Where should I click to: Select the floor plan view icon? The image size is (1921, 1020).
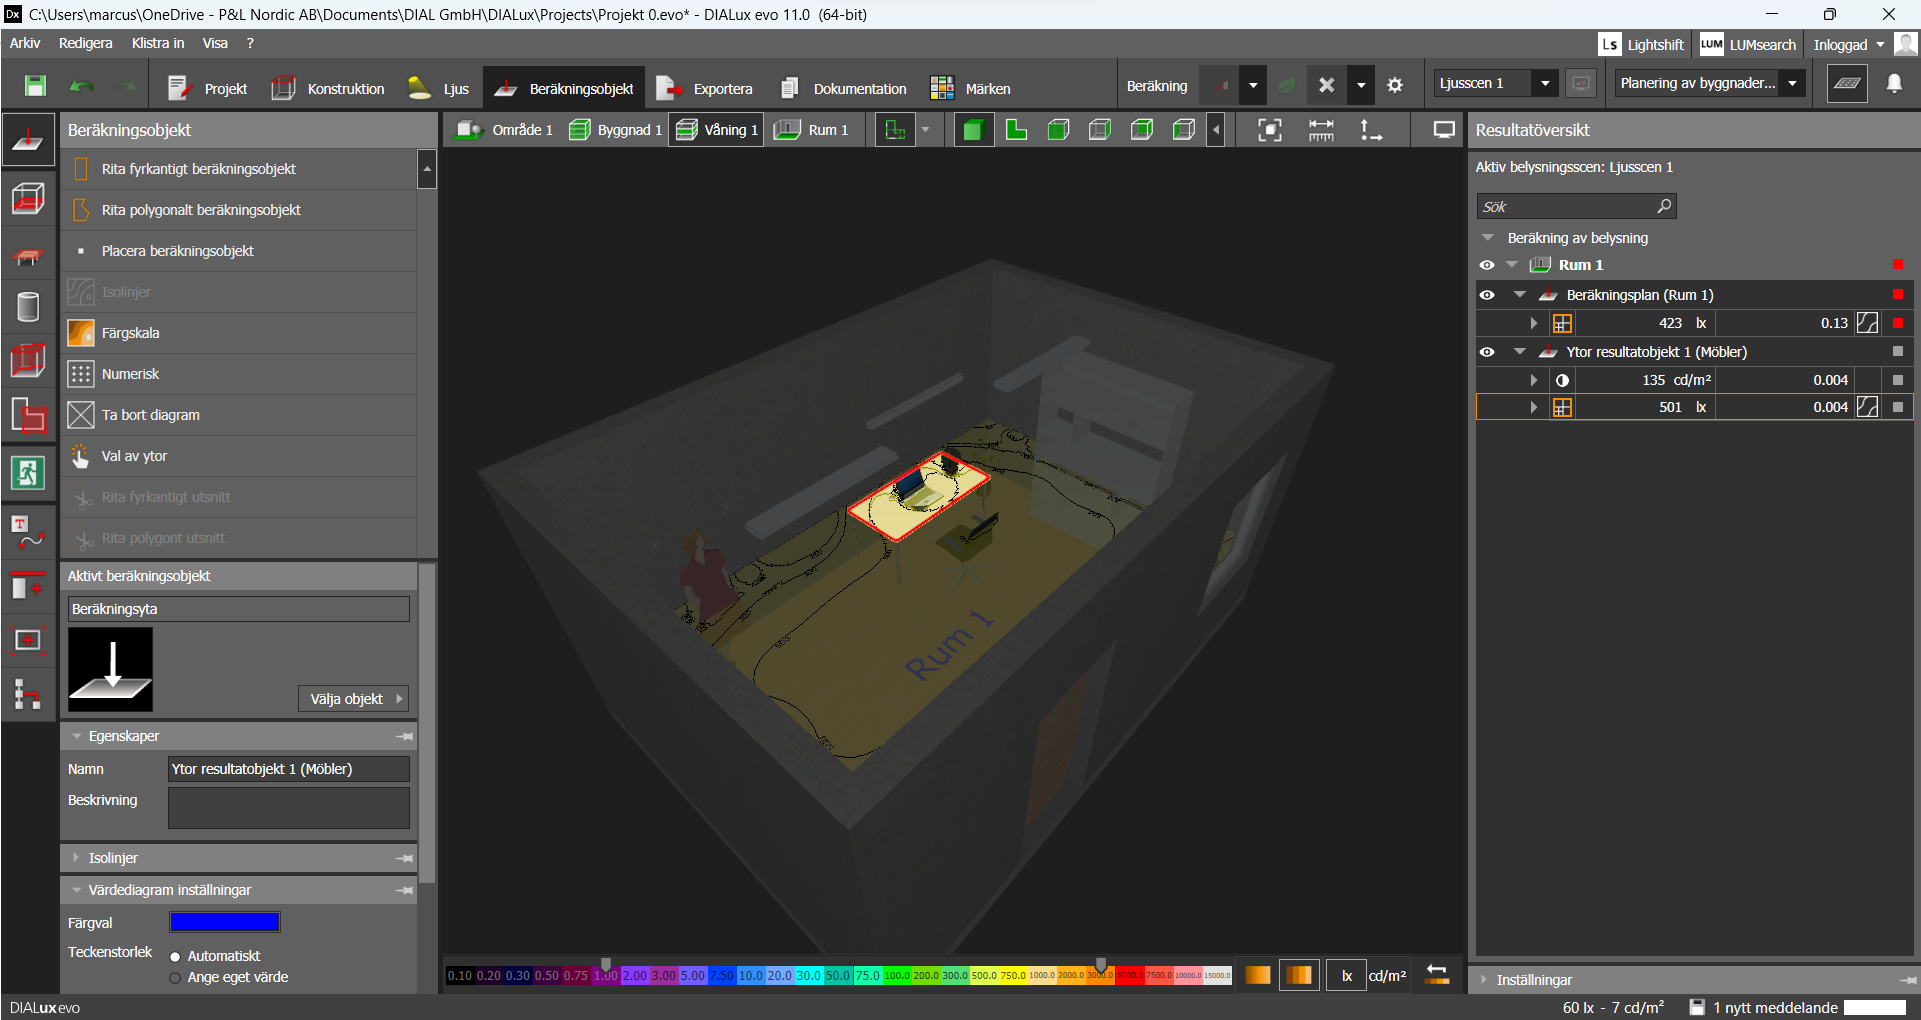(1016, 130)
